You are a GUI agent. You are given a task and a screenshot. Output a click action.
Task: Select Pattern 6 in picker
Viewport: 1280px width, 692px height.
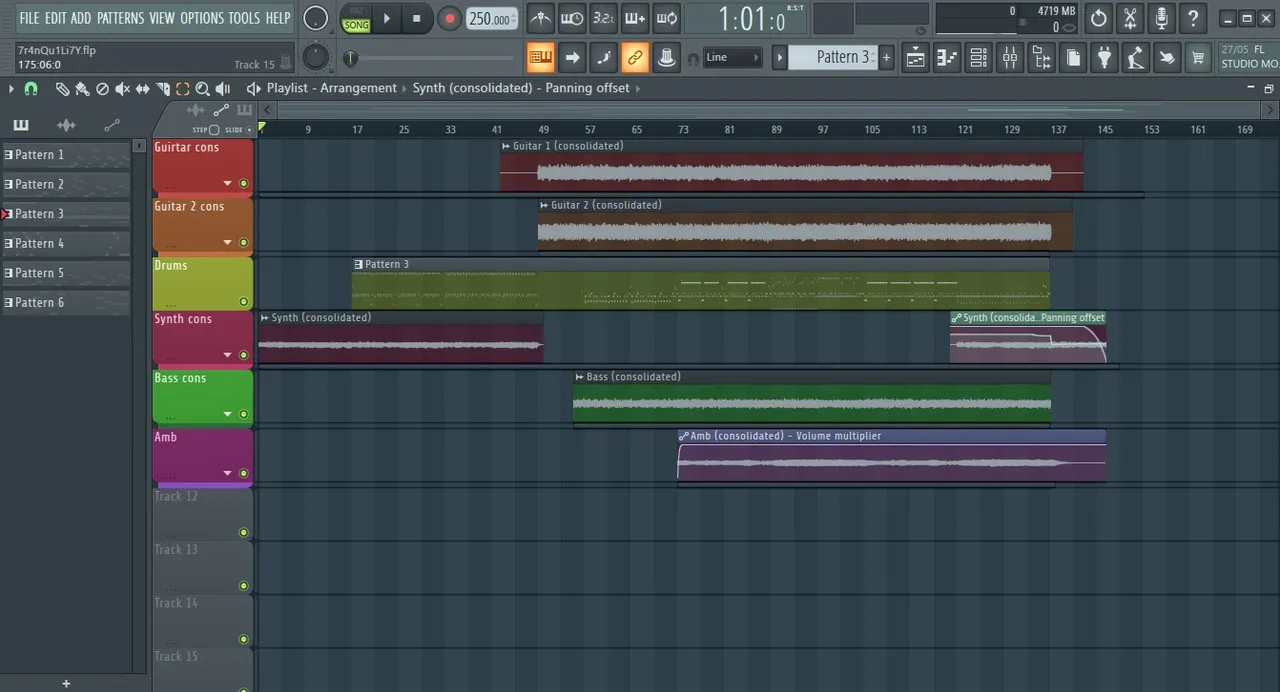(66, 303)
